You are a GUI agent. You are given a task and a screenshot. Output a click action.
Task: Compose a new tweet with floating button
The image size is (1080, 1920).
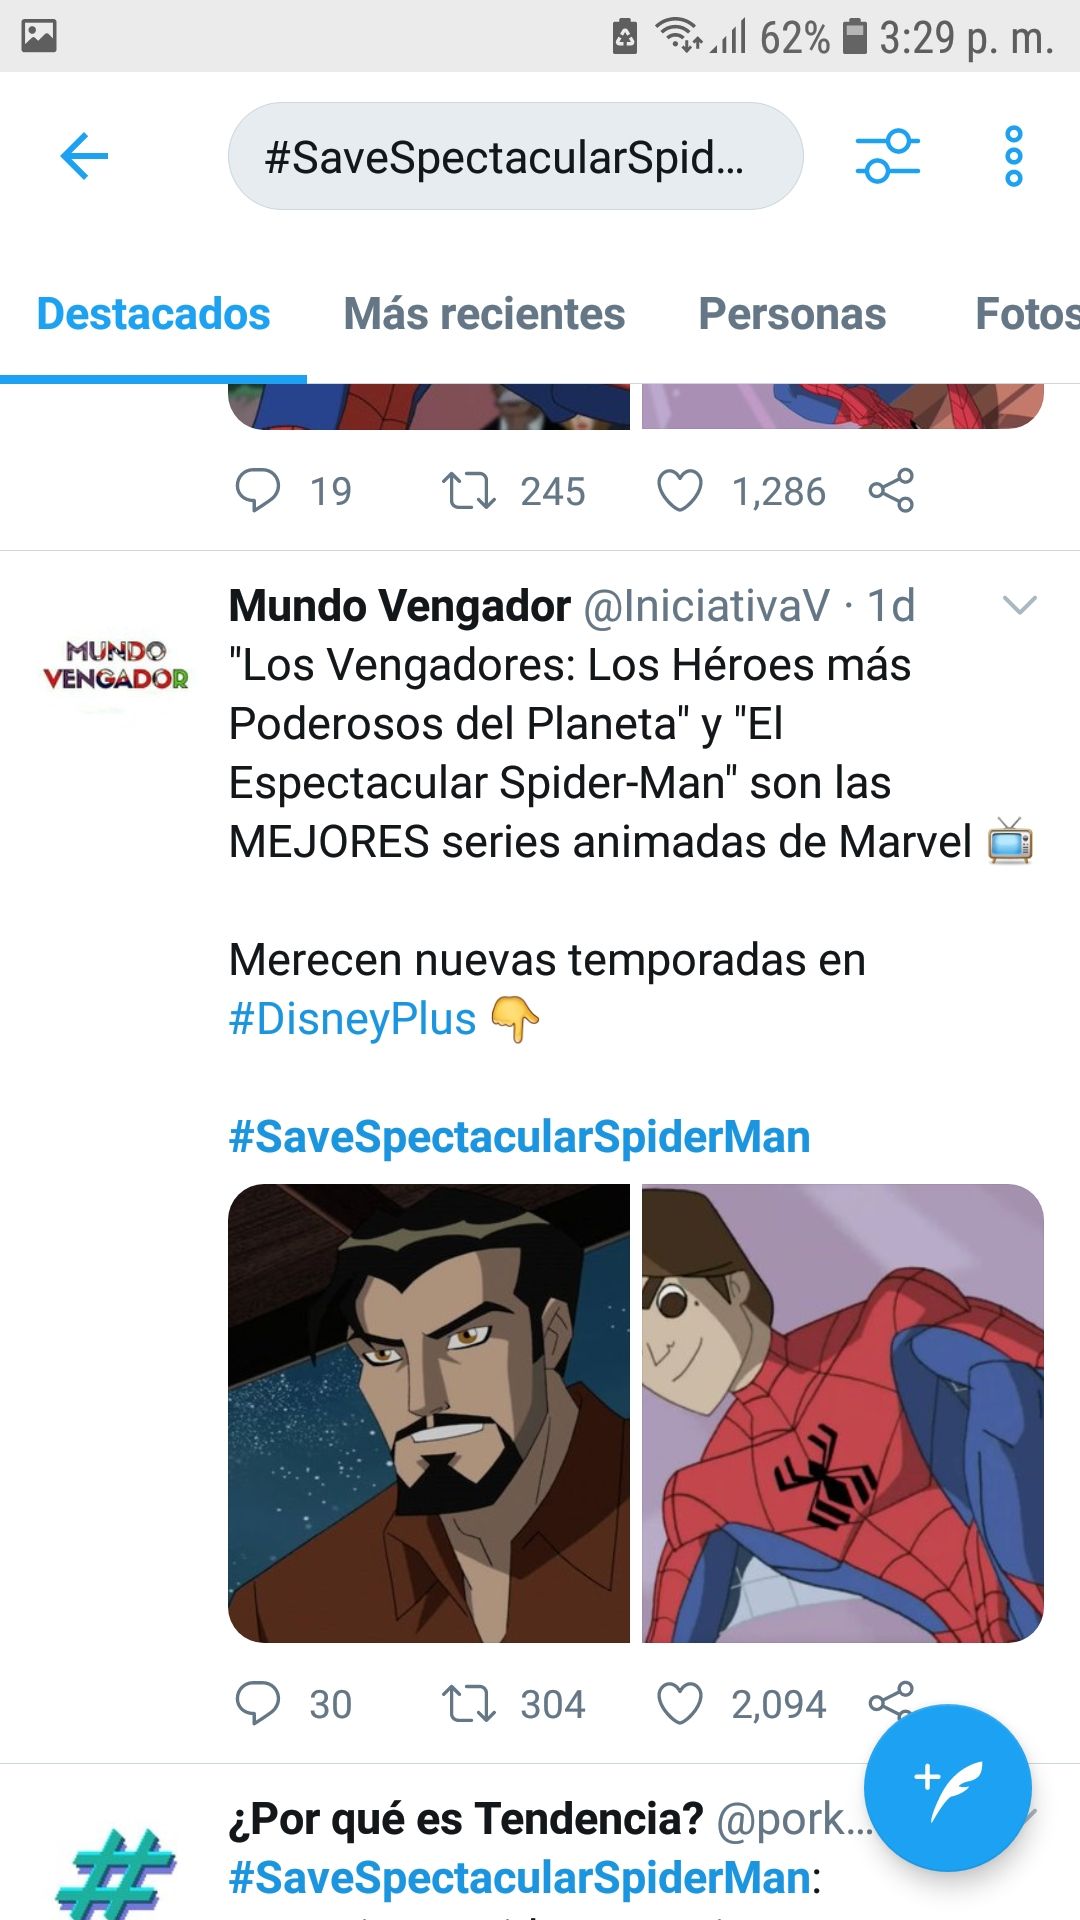point(947,1787)
